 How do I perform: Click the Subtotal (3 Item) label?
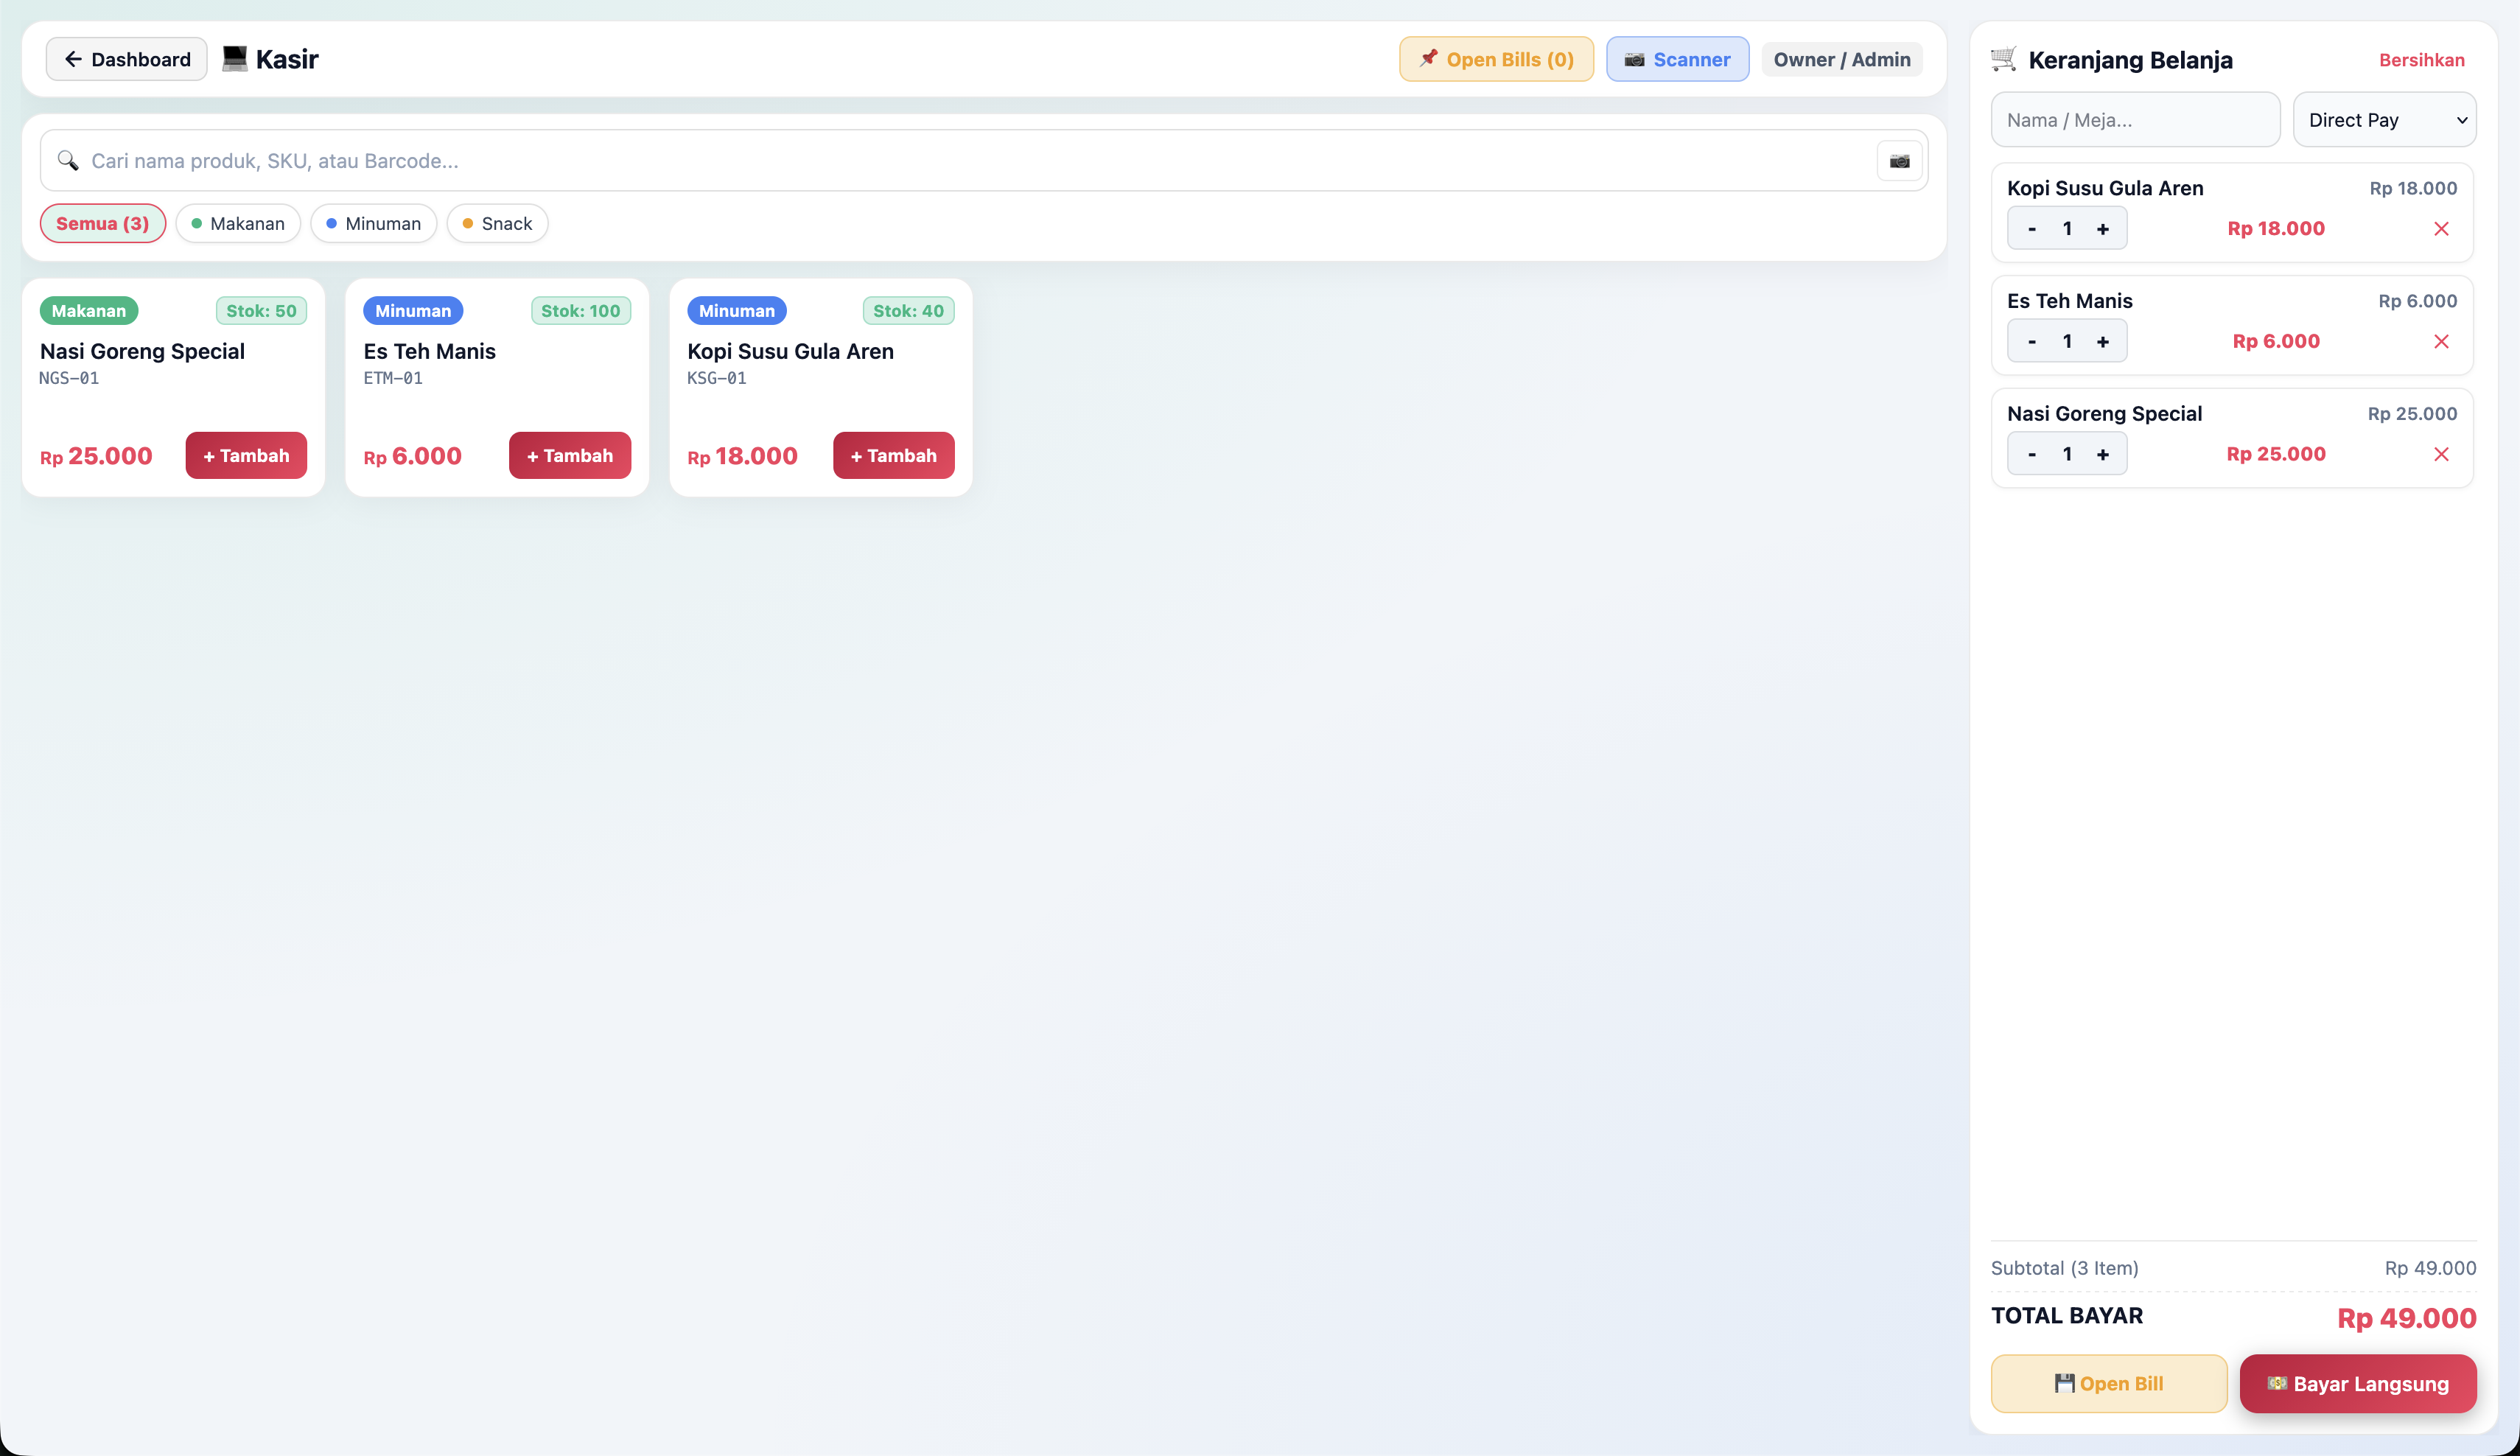coord(2064,1268)
